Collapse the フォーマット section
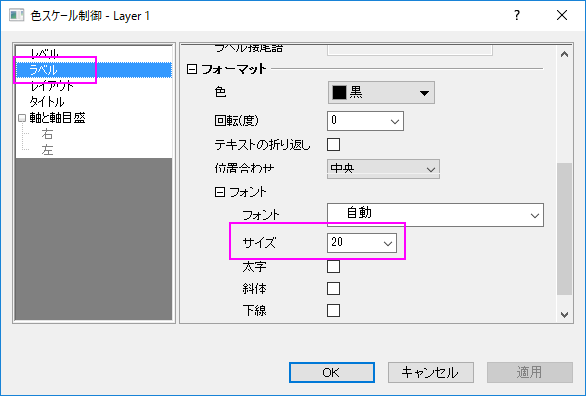The image size is (586, 396). 192,69
